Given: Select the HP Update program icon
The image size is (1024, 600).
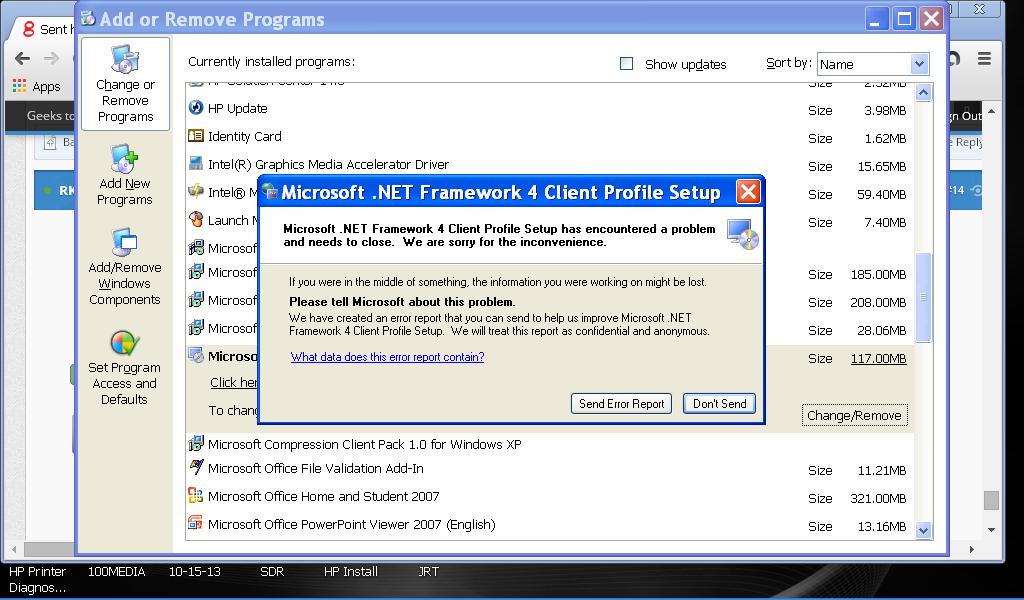Looking at the screenshot, I should coord(196,108).
